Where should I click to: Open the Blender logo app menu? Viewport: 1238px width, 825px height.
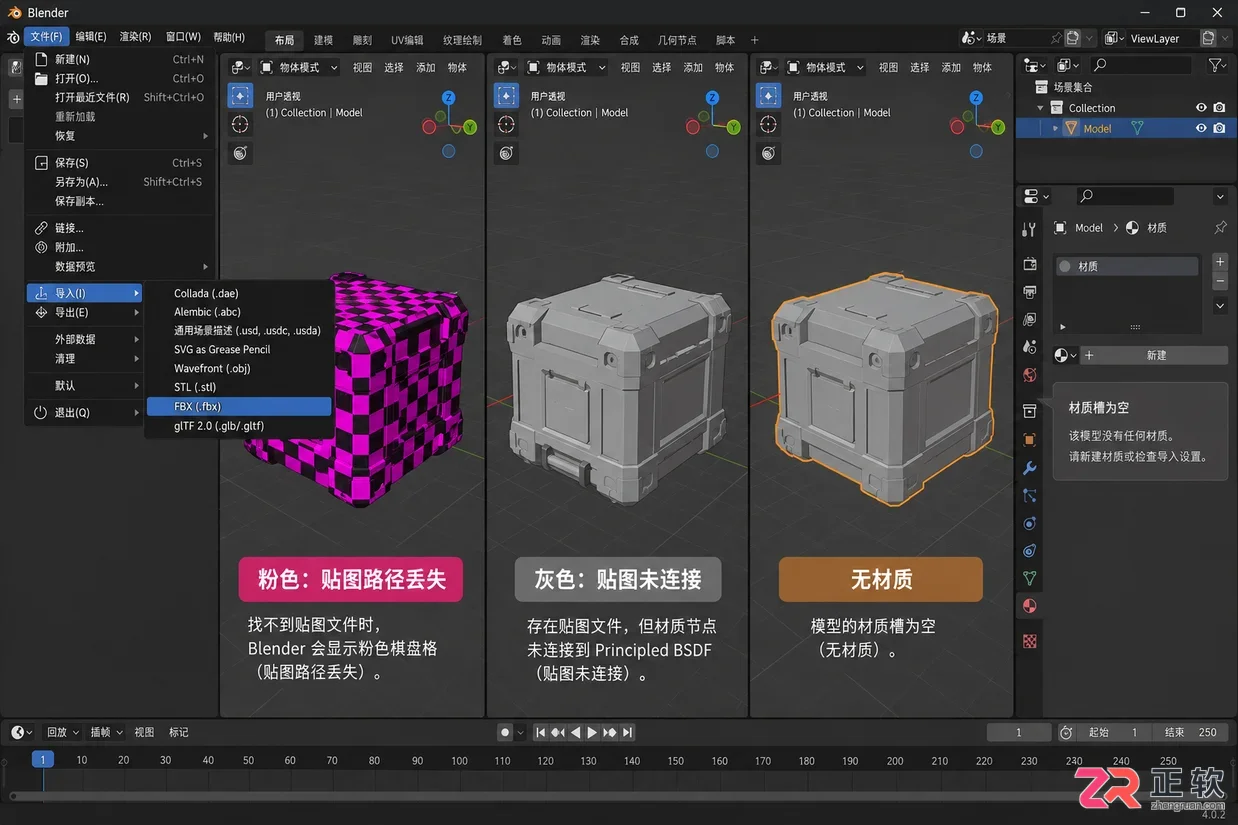[x=13, y=38]
